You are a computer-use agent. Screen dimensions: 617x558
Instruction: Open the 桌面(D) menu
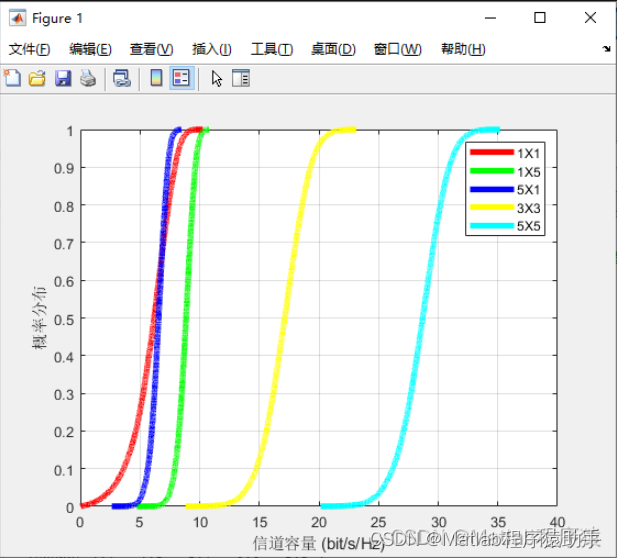coord(333,50)
